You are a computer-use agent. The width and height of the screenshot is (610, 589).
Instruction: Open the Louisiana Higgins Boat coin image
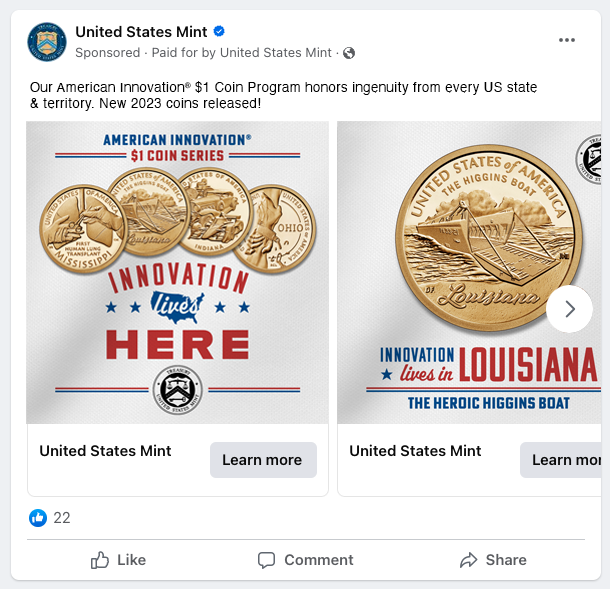(x=469, y=272)
